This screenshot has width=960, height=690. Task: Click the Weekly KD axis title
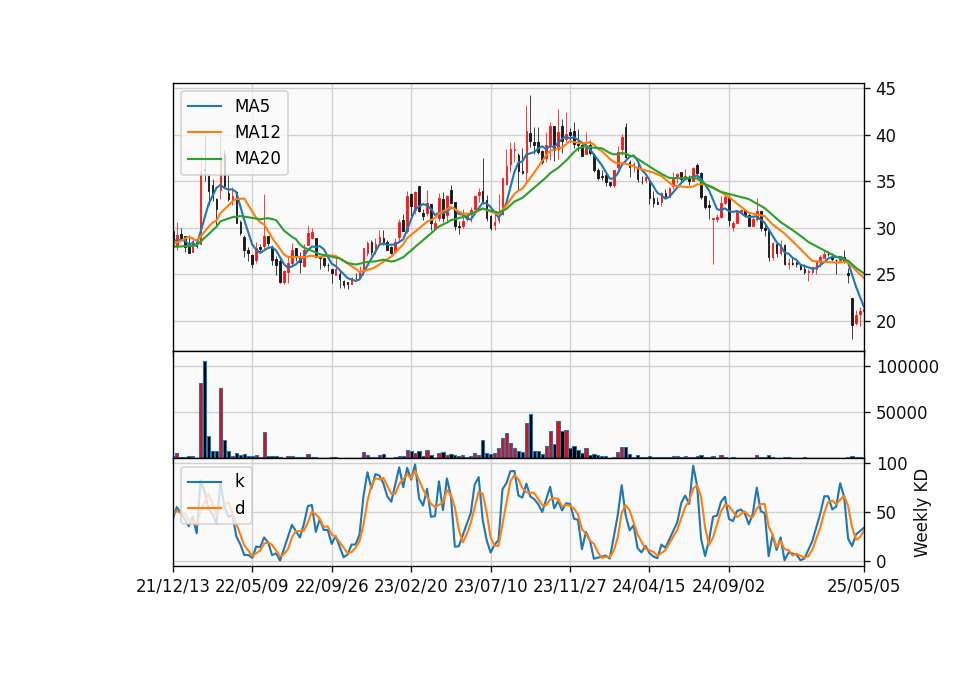920,514
